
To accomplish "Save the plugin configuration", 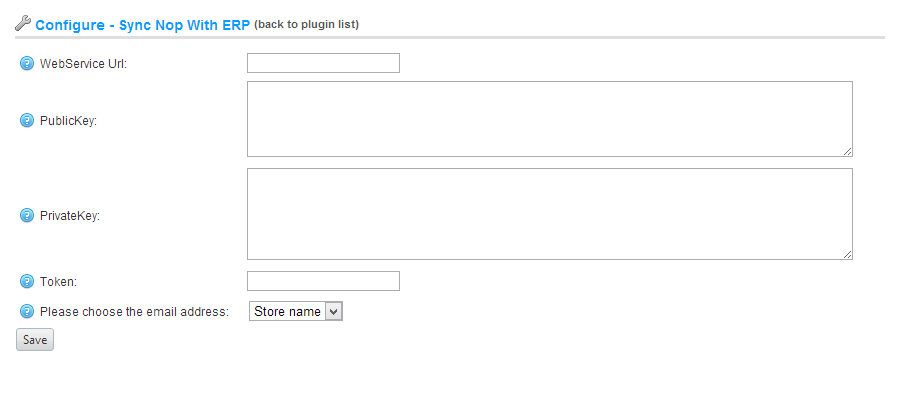I will click(35, 340).
